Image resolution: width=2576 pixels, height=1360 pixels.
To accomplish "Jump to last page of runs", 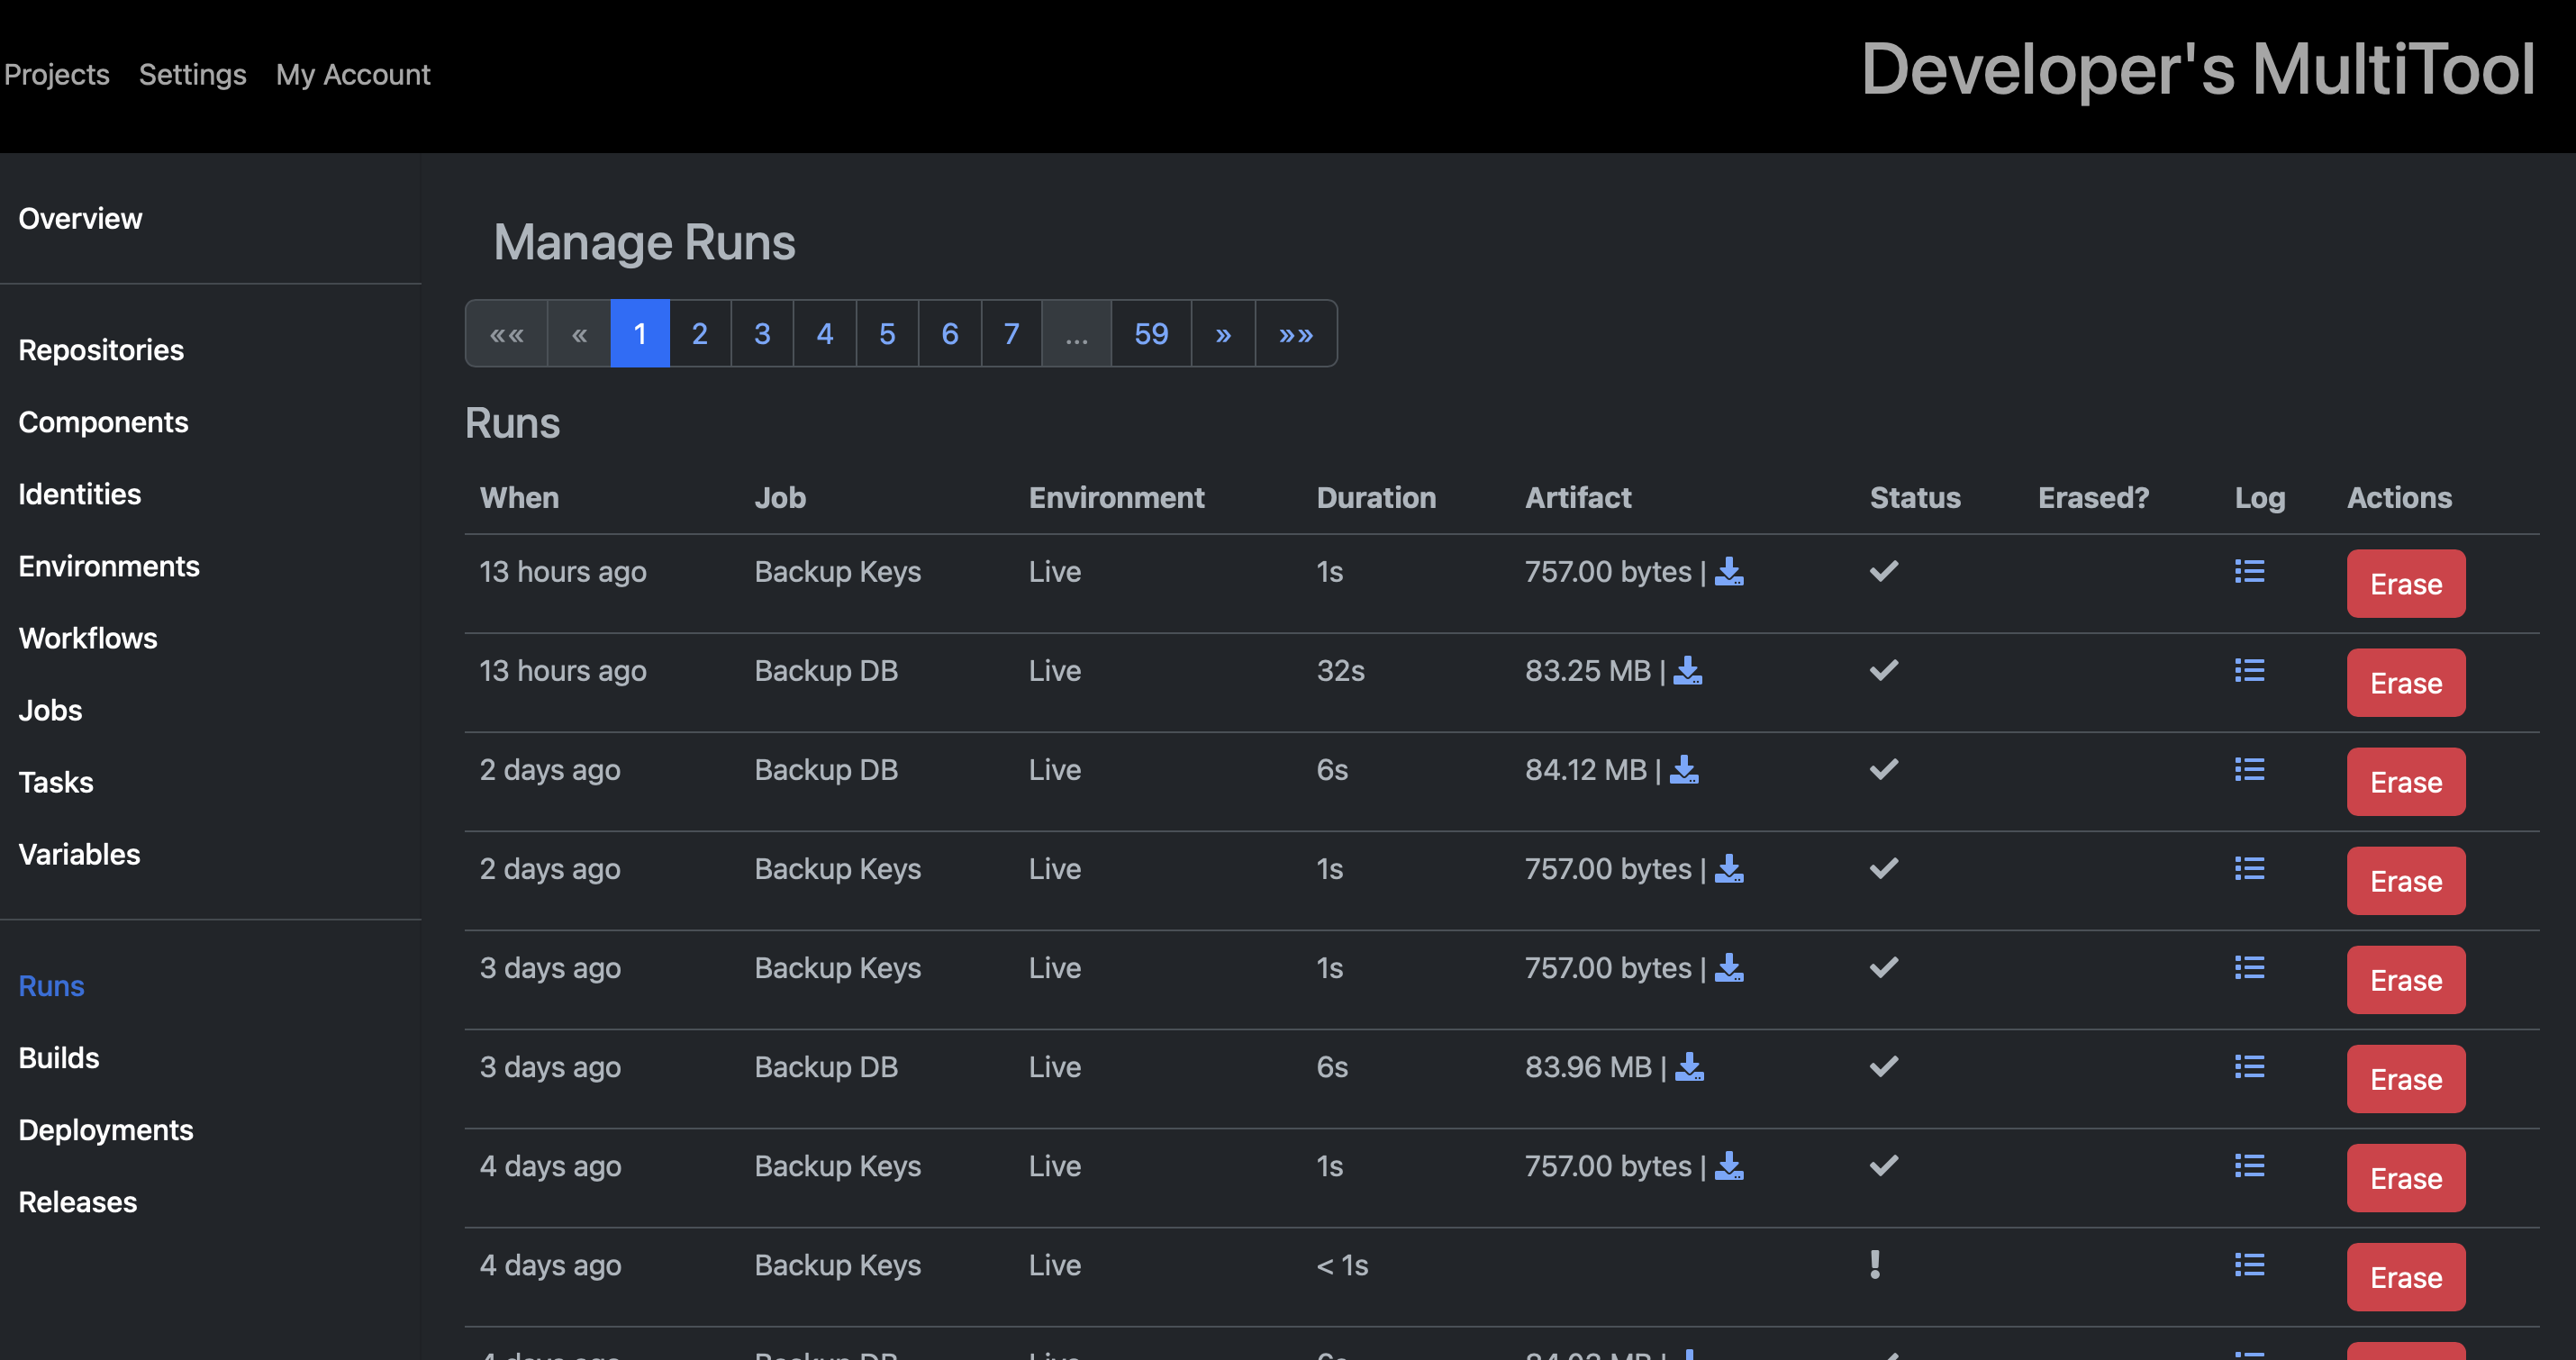I will [1296, 334].
